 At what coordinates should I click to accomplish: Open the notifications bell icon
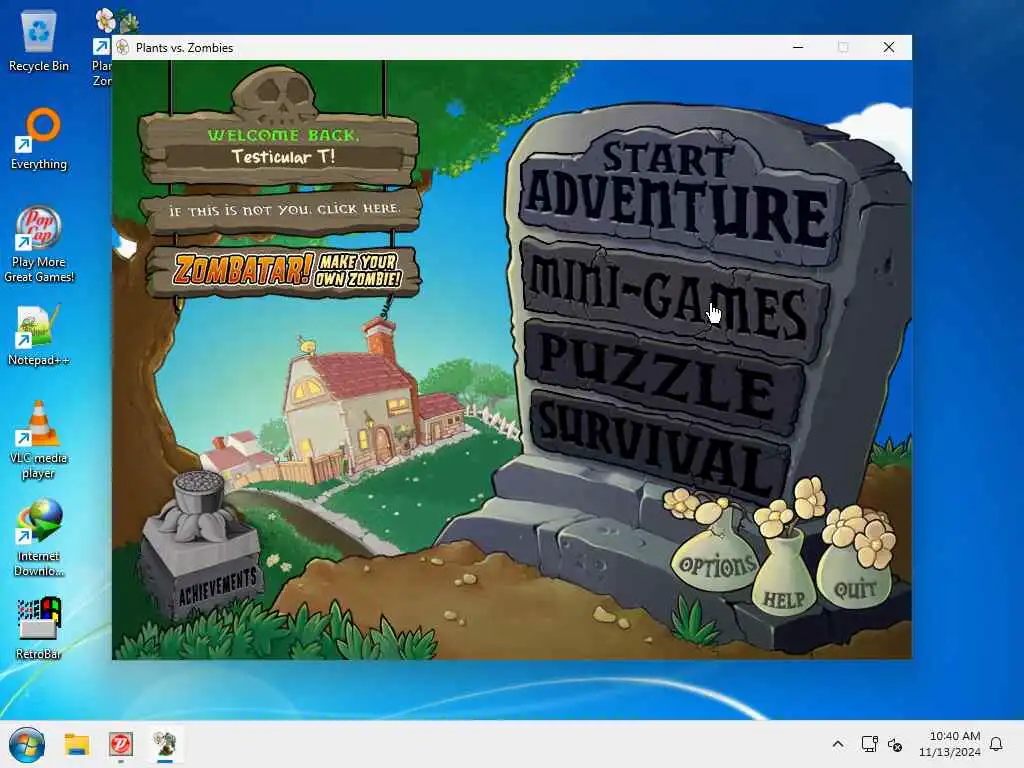pos(996,744)
